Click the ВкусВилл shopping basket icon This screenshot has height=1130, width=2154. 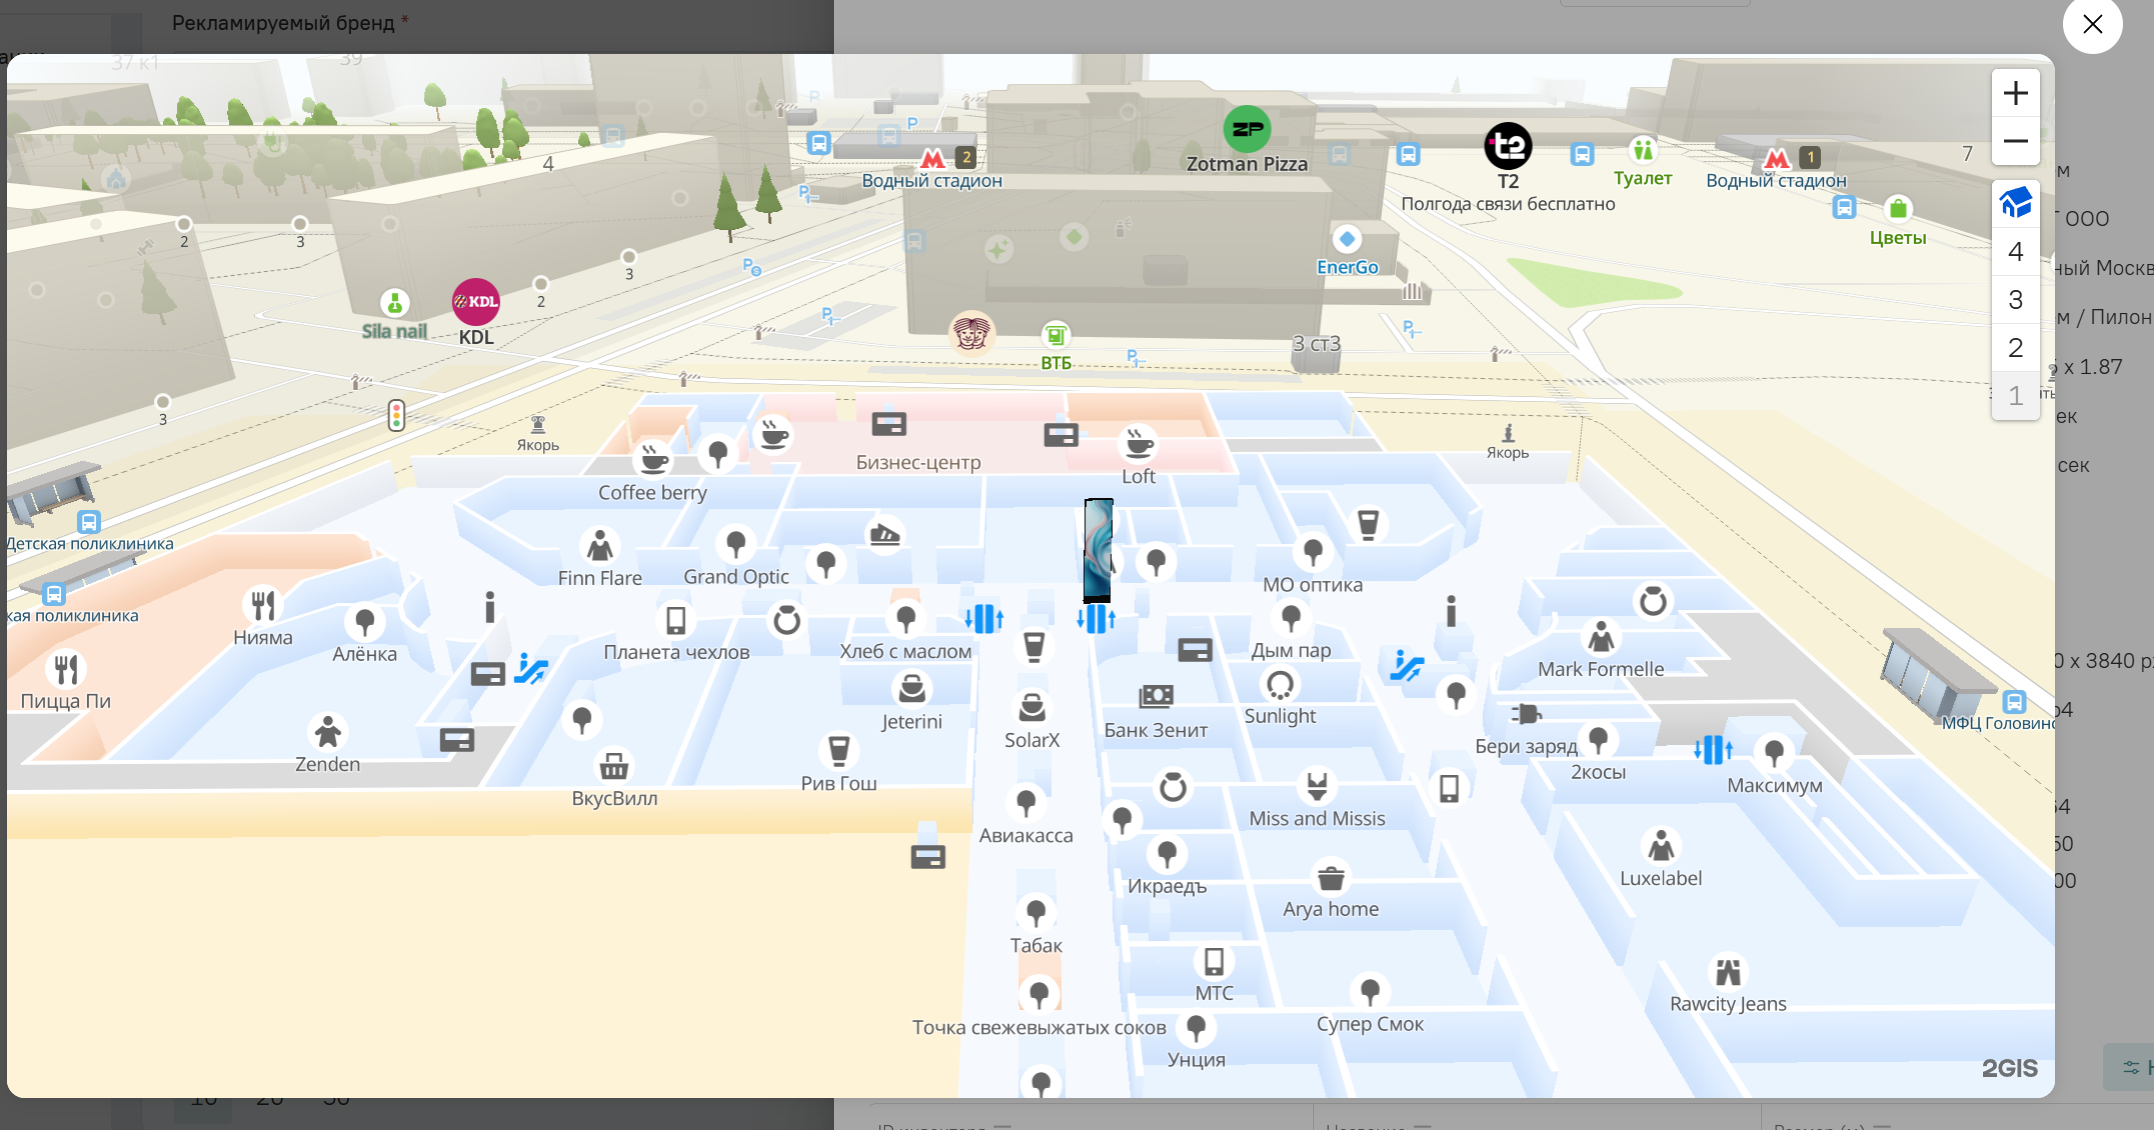614,766
